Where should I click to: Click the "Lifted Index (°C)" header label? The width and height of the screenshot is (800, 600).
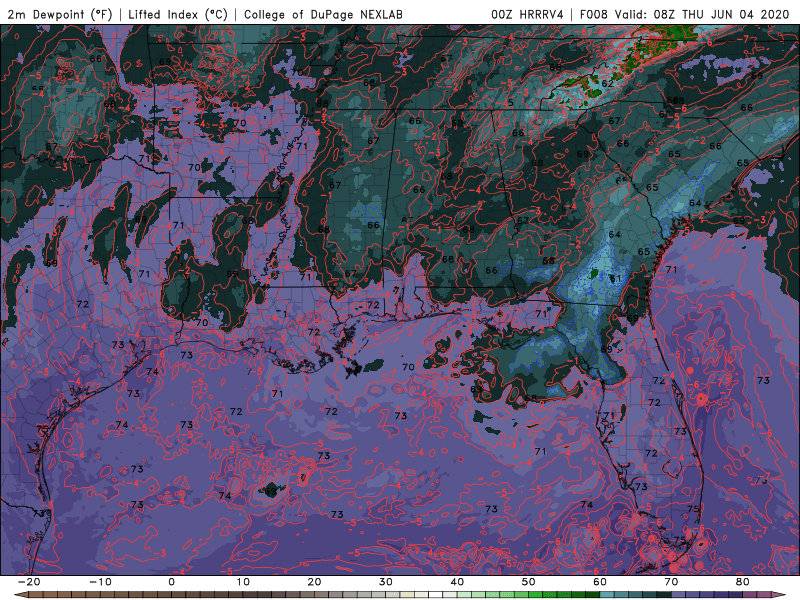178,14
